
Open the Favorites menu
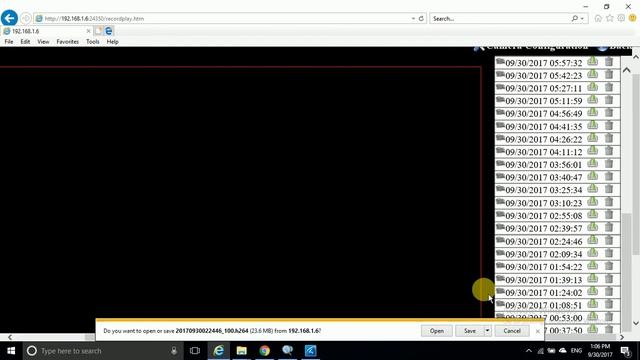[x=67, y=42]
